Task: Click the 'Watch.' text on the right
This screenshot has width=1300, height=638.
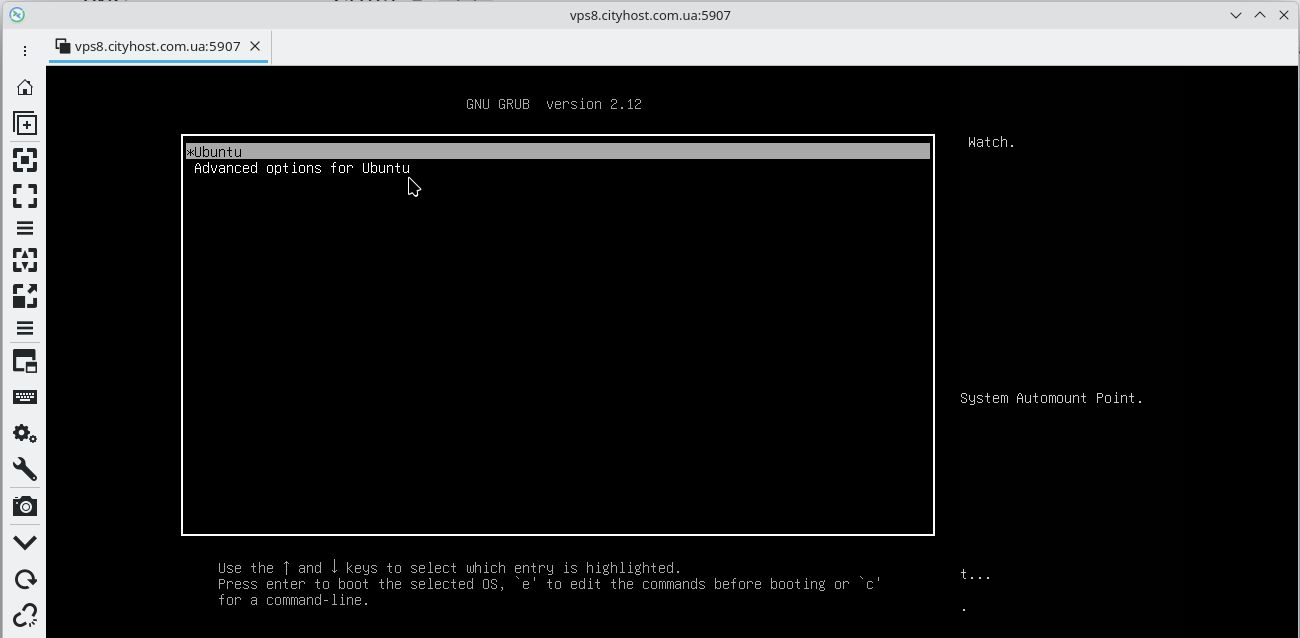Action: coord(991,142)
